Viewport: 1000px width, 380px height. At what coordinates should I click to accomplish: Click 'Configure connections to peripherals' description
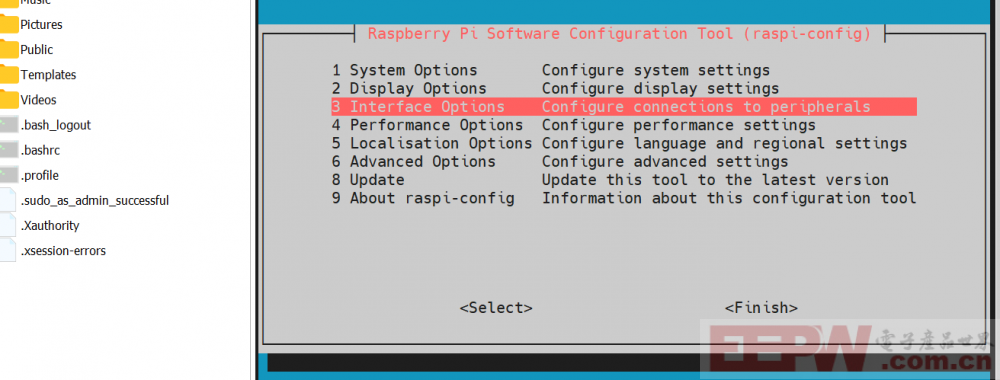(706, 106)
